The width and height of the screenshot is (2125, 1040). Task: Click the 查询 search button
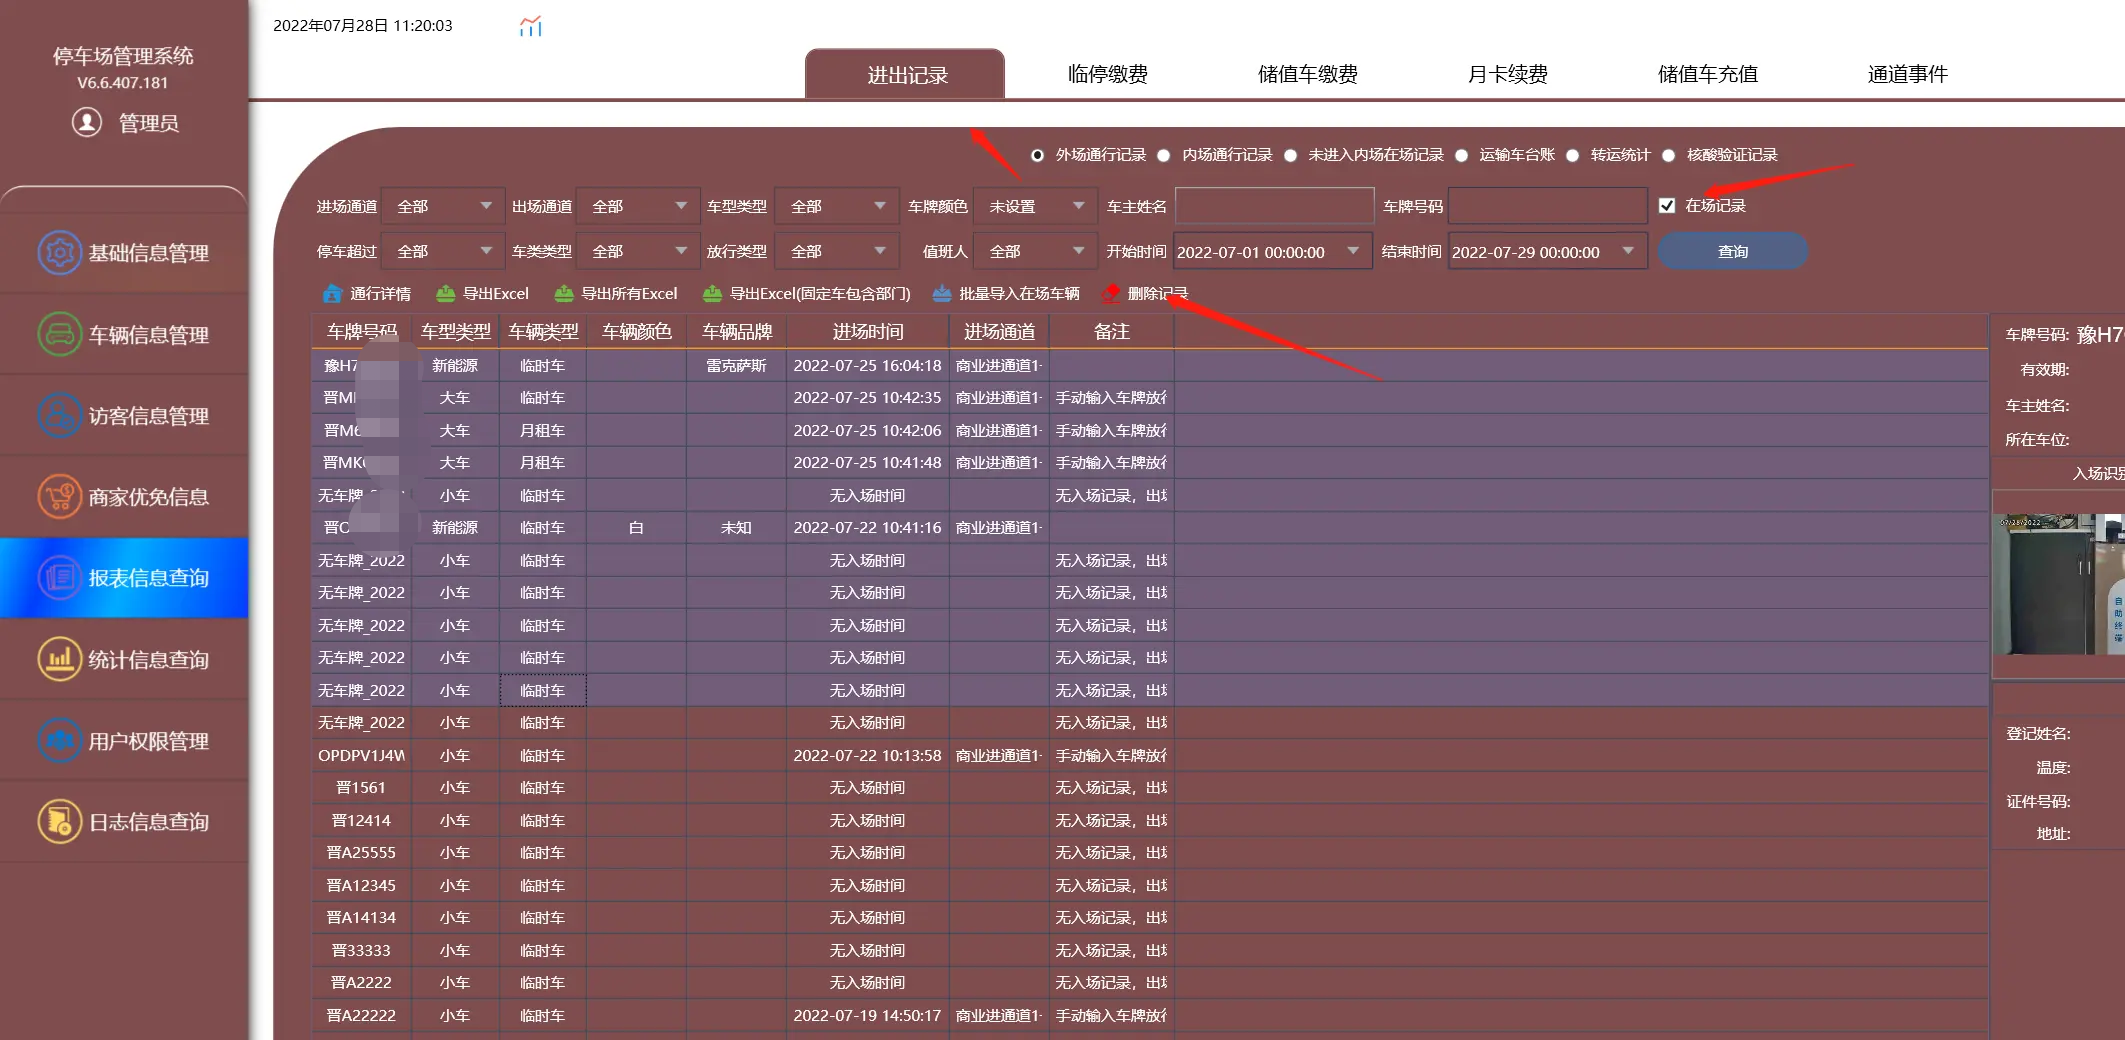pos(1732,251)
